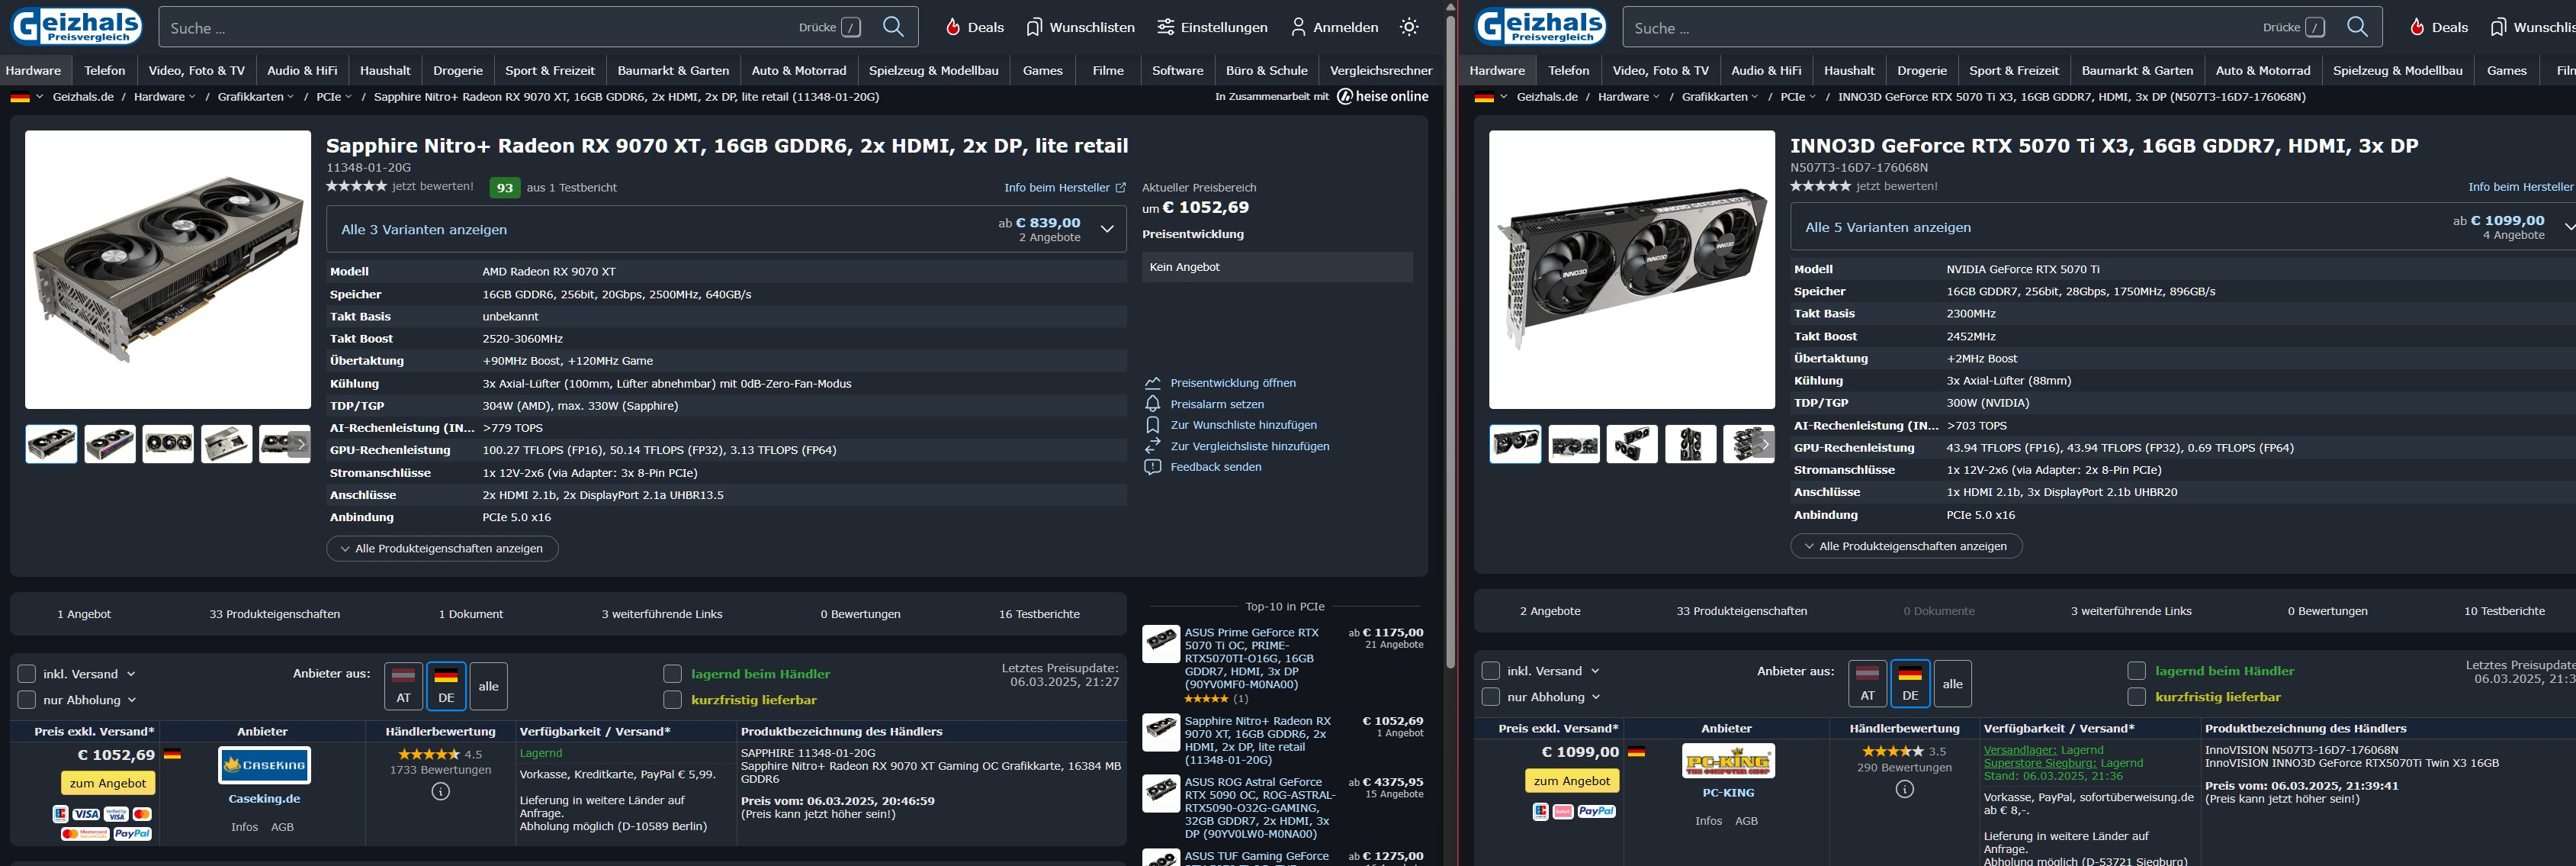Open Caseking seller rating info icon
The image size is (2576, 866).
(440, 792)
